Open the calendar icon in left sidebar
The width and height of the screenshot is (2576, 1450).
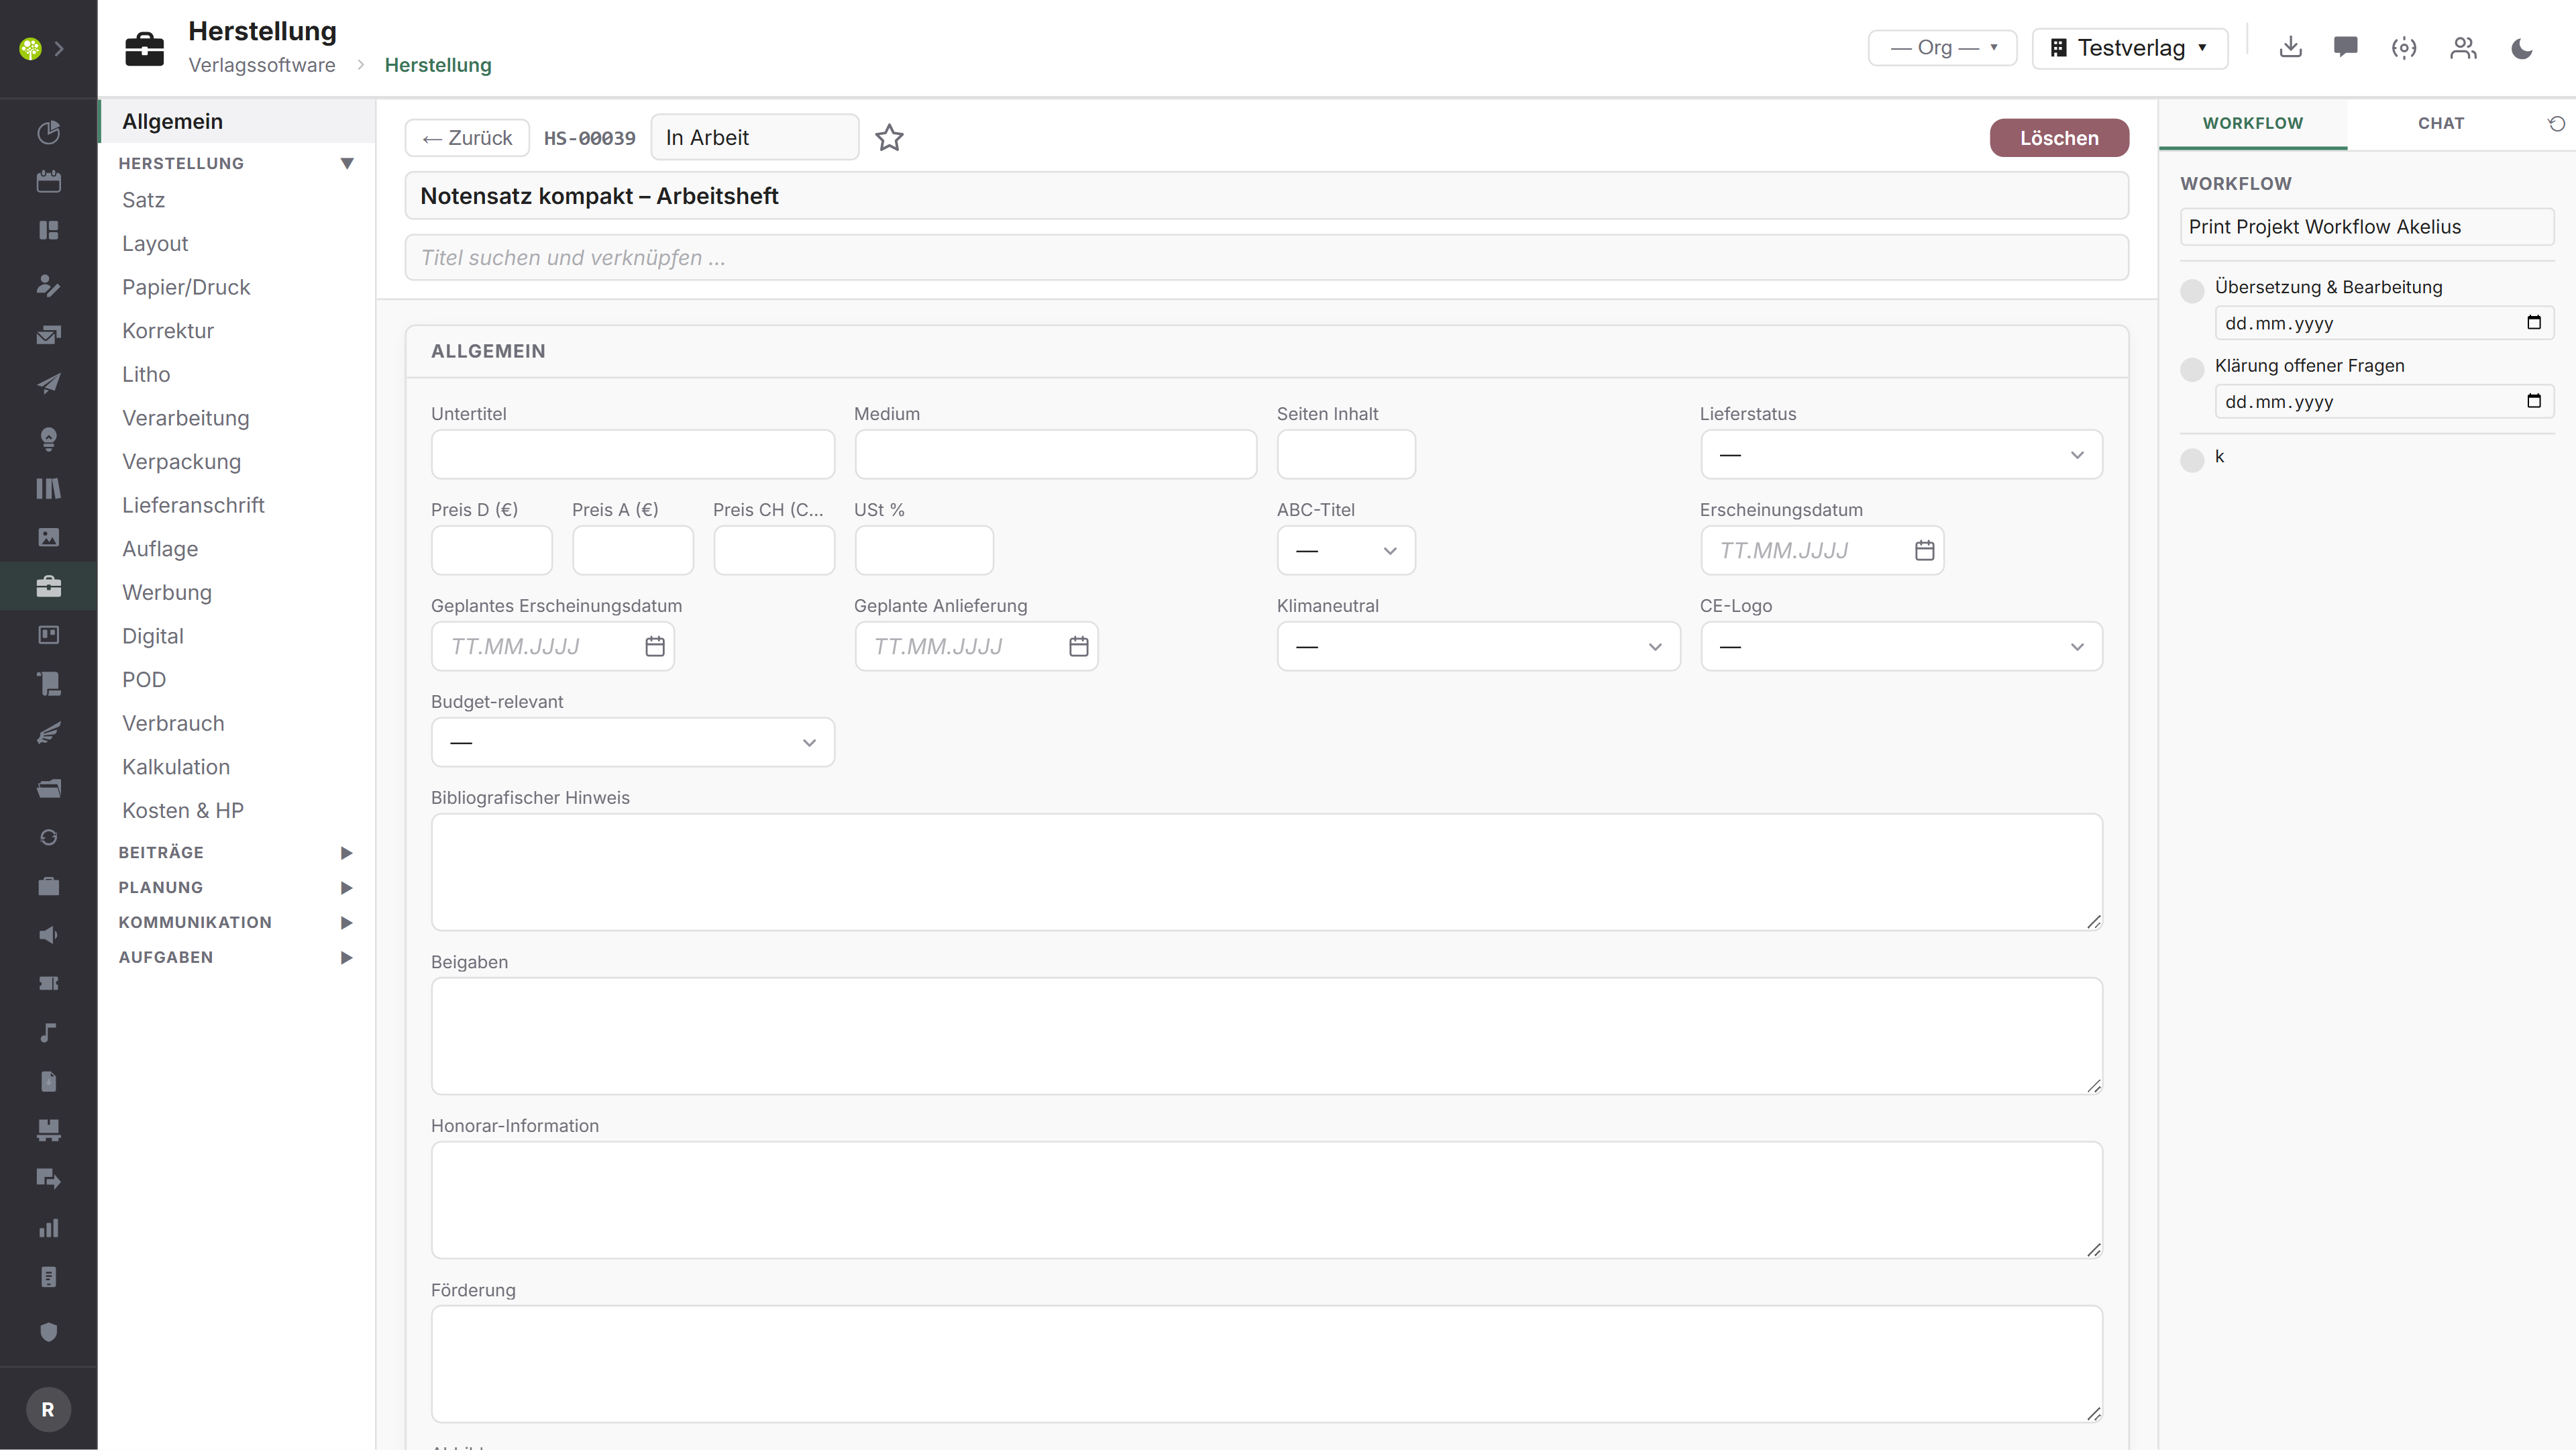click(x=48, y=181)
